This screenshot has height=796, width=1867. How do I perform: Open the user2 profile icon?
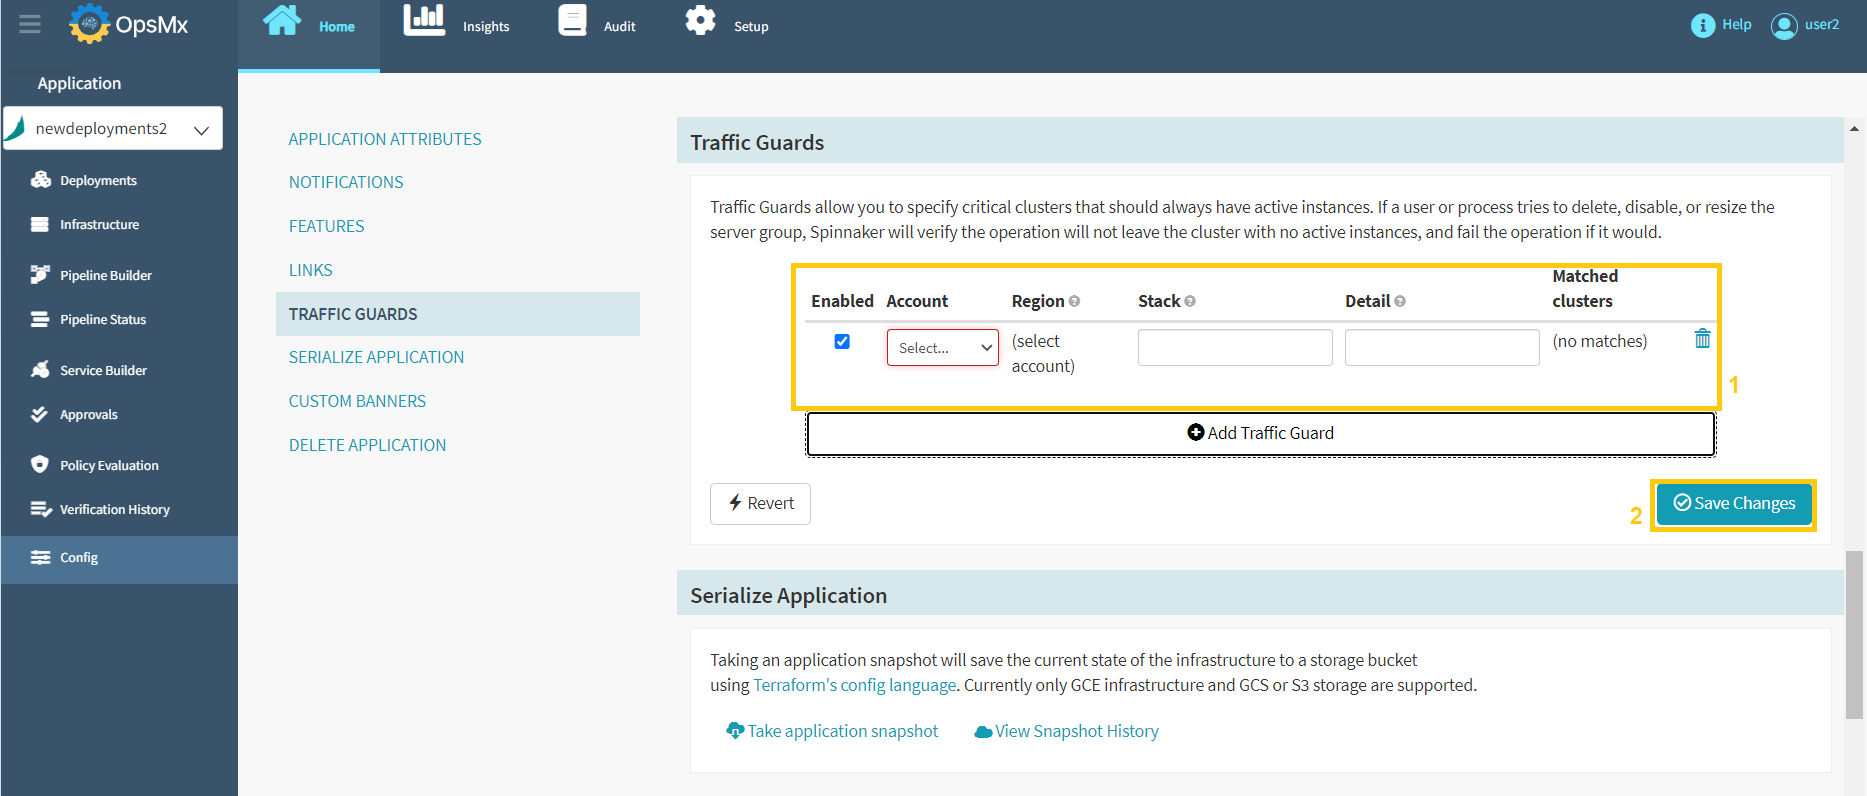(1784, 26)
